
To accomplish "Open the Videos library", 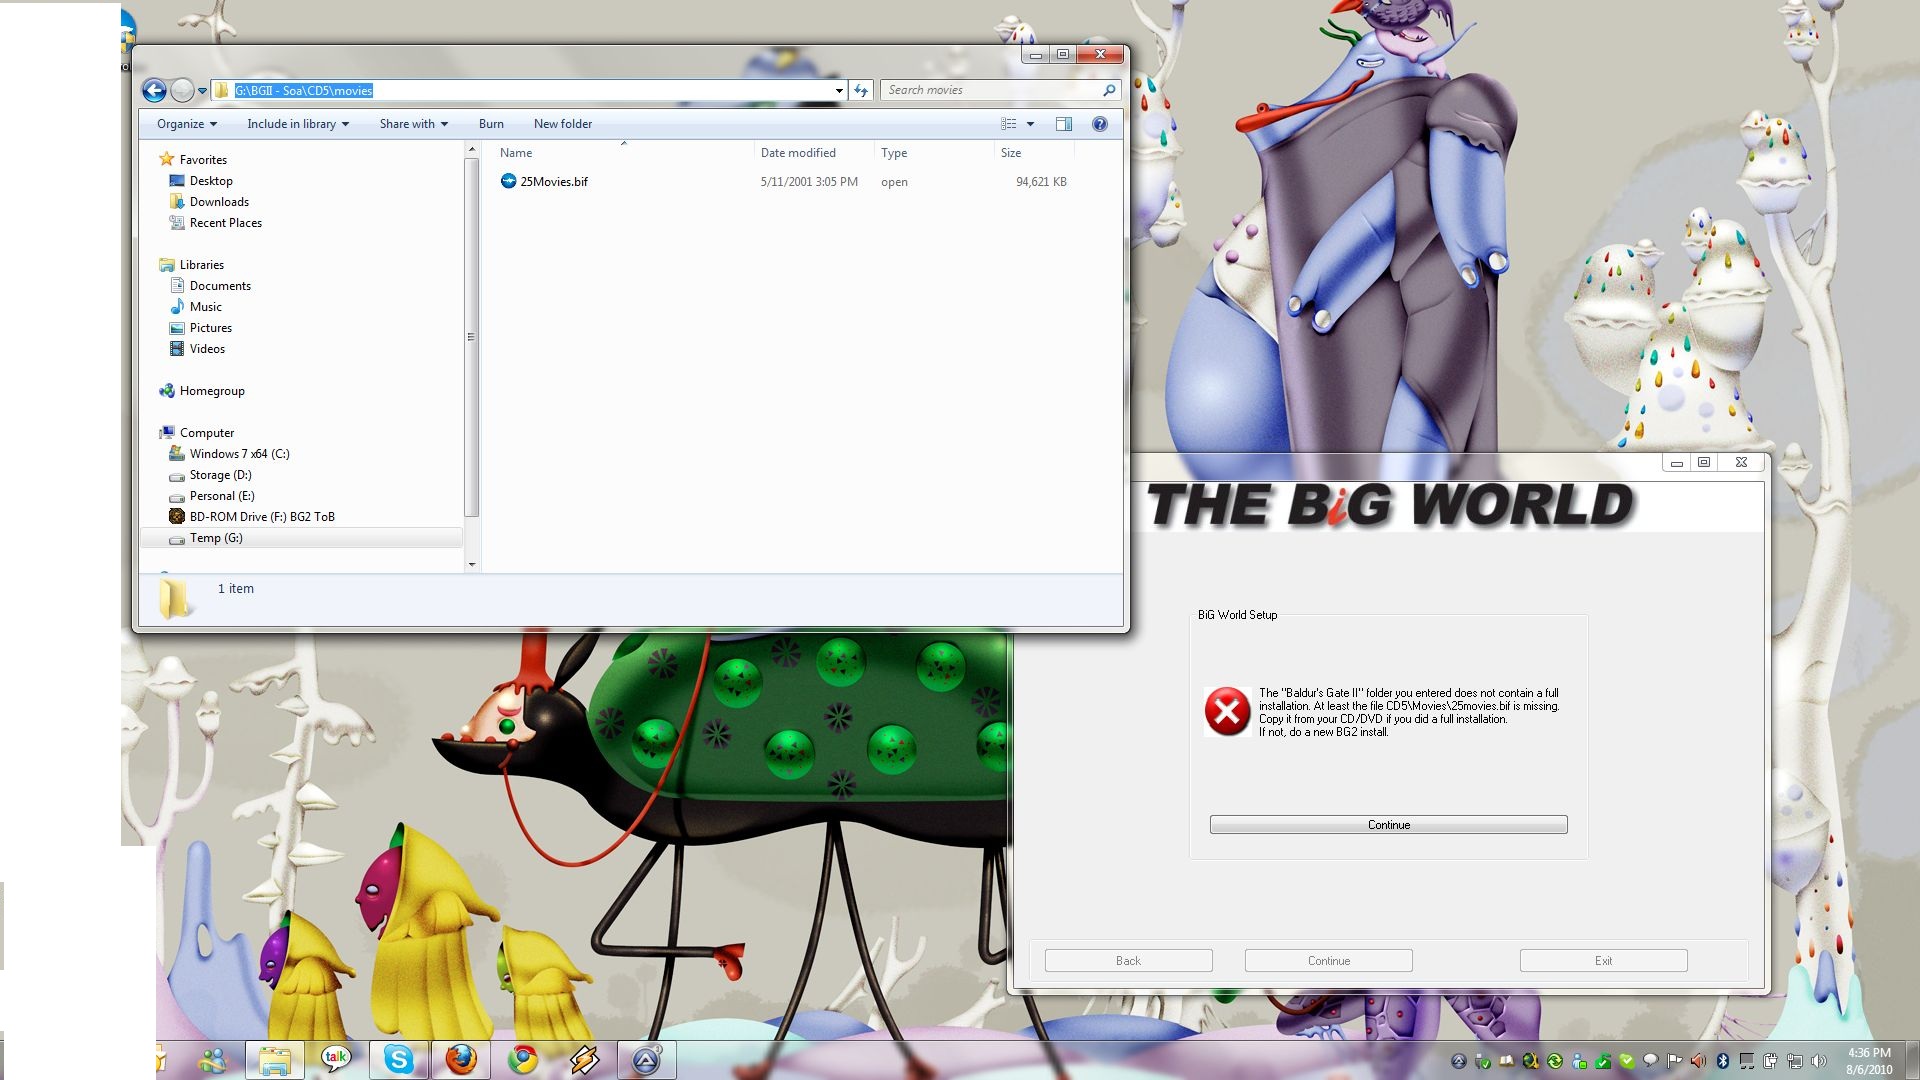I will click(207, 349).
